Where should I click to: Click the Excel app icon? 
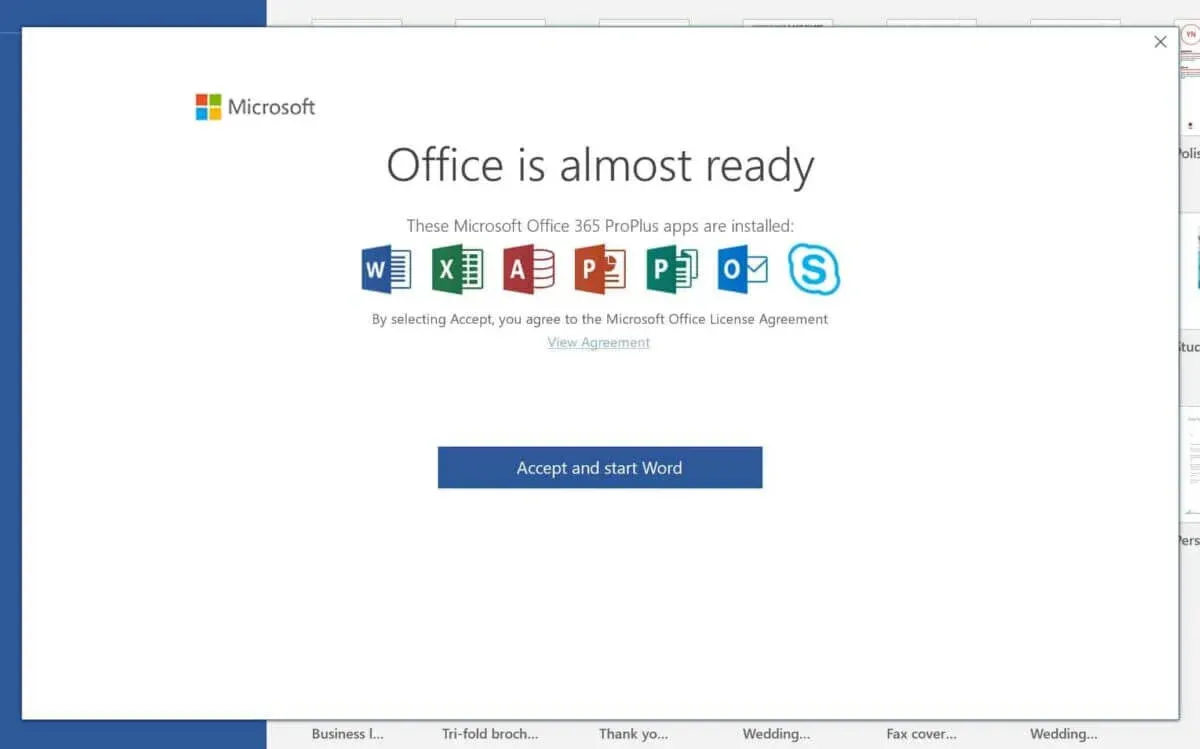[x=457, y=268]
